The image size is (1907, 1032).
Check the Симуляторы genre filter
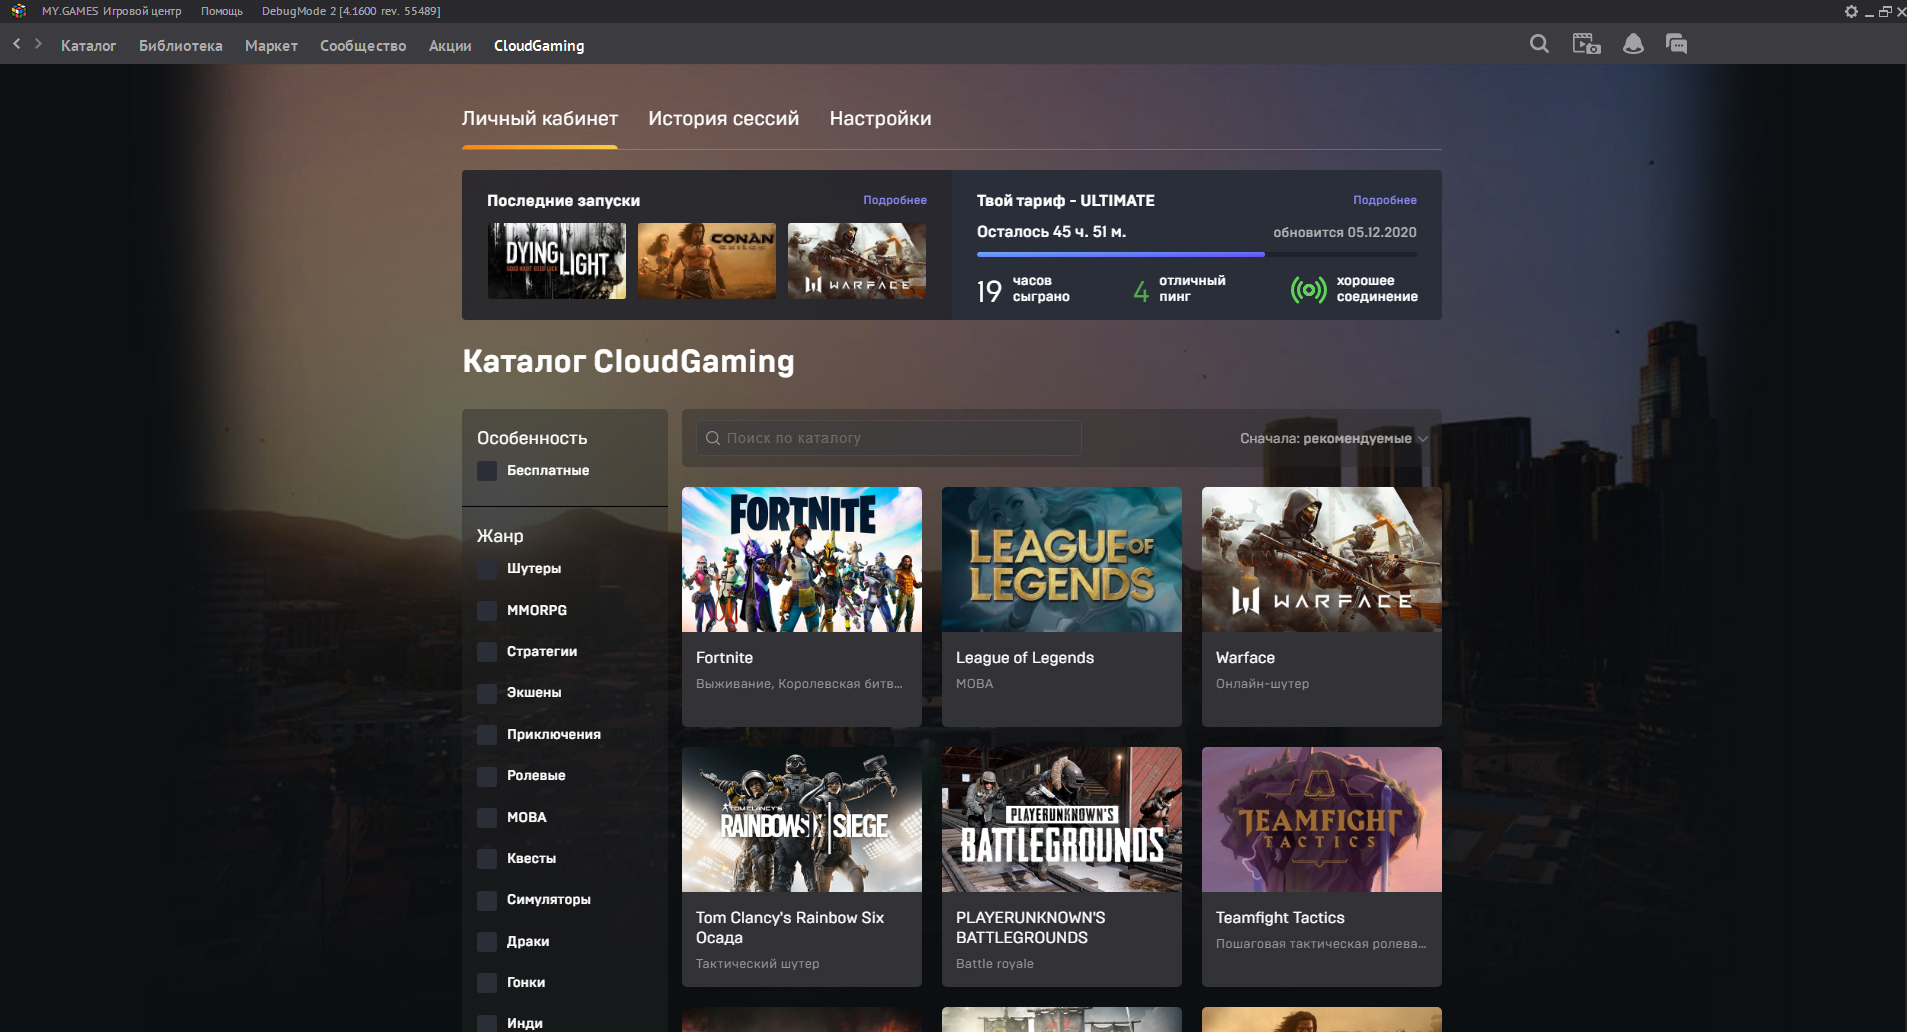pyautogui.click(x=487, y=900)
